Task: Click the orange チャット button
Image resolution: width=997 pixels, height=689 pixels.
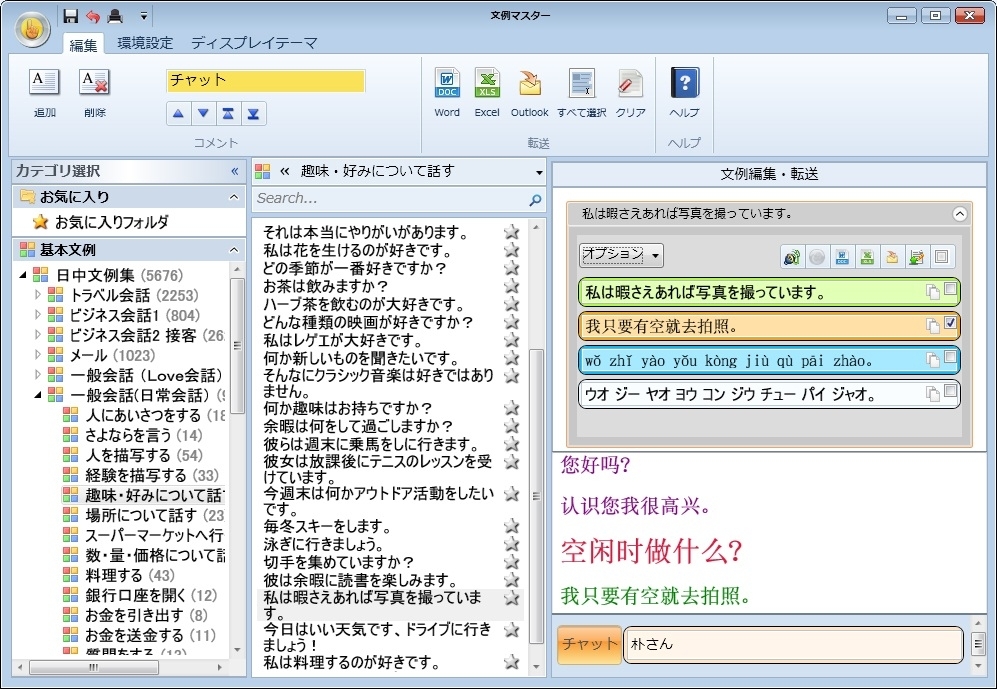Action: [589, 645]
